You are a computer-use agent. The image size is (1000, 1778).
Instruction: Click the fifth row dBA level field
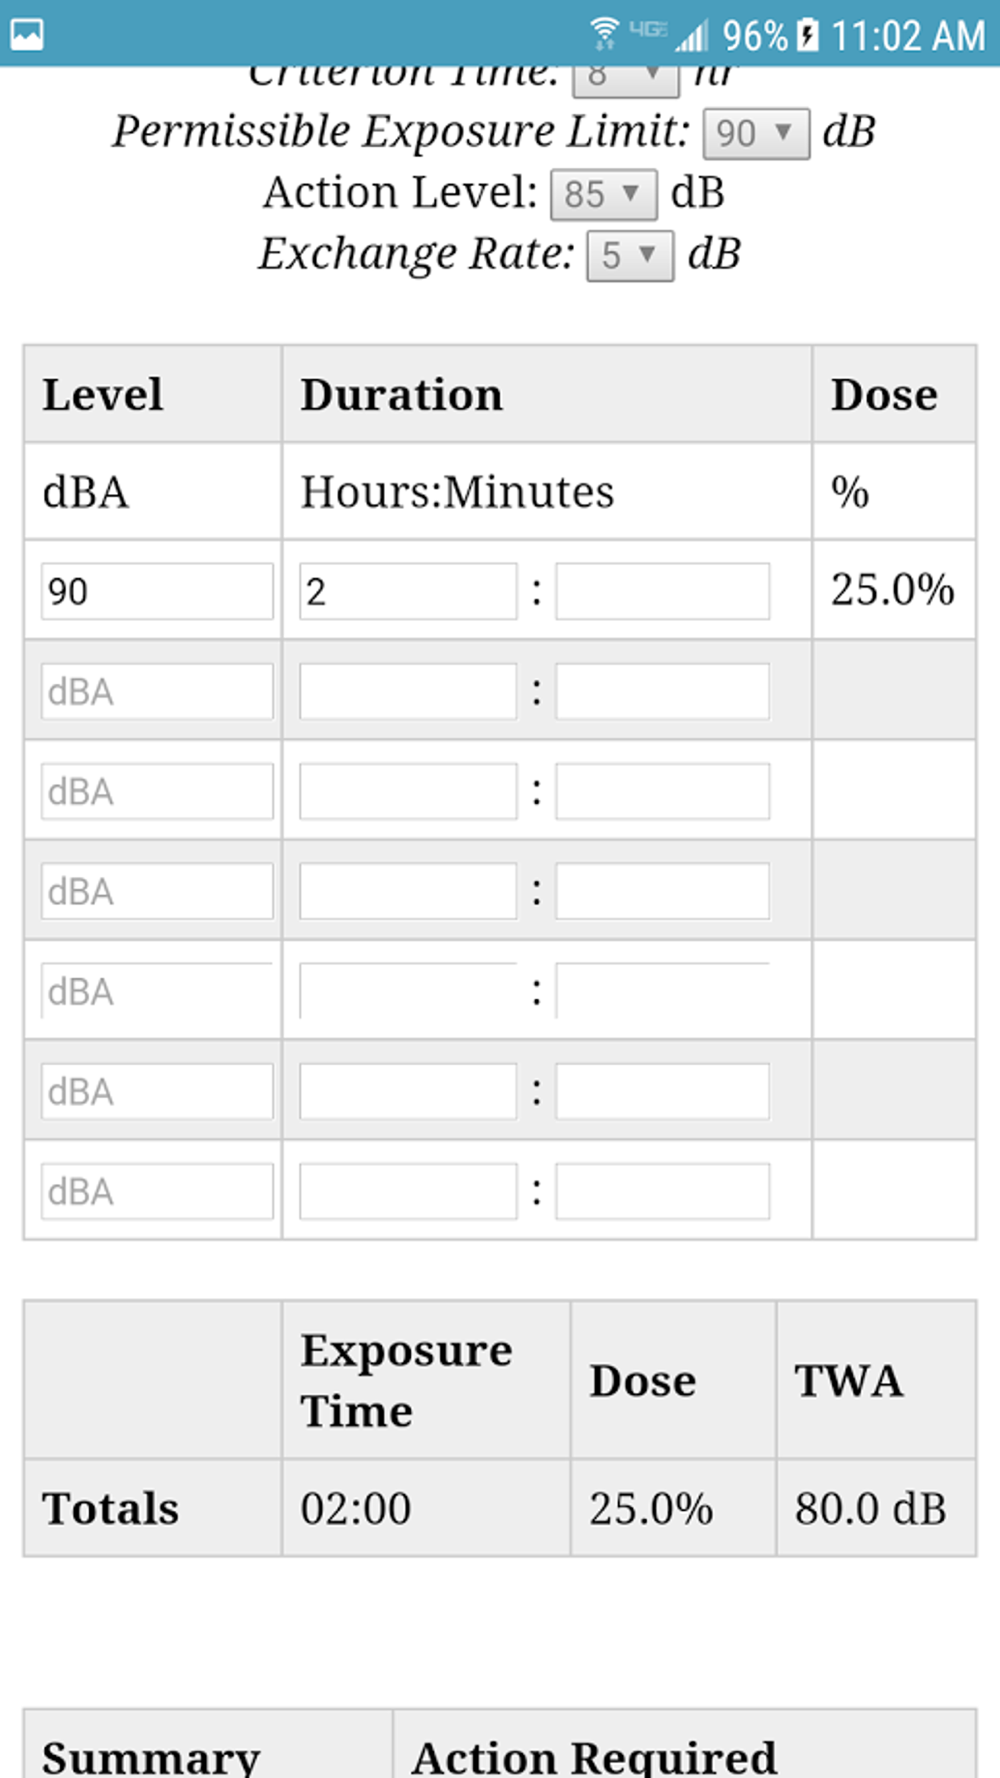coord(157,991)
